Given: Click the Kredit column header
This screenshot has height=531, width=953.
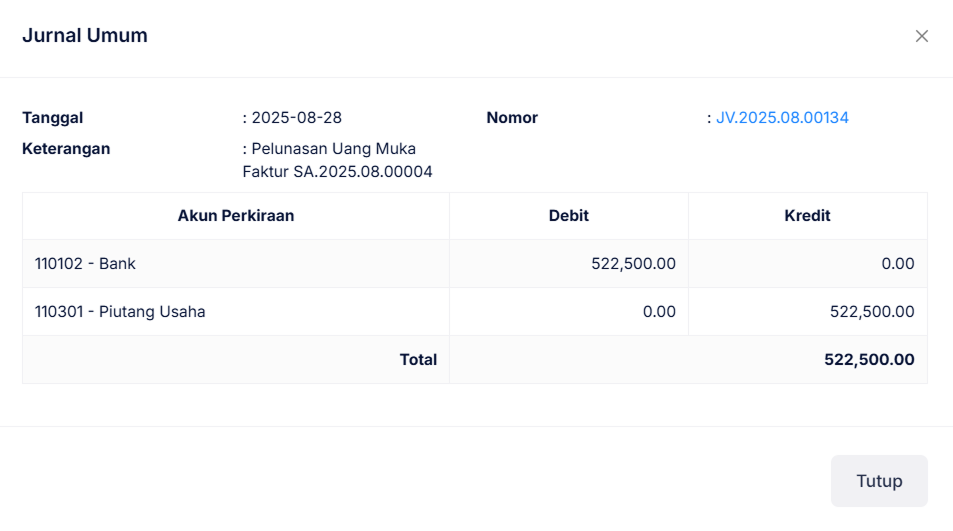Looking at the screenshot, I should [807, 216].
